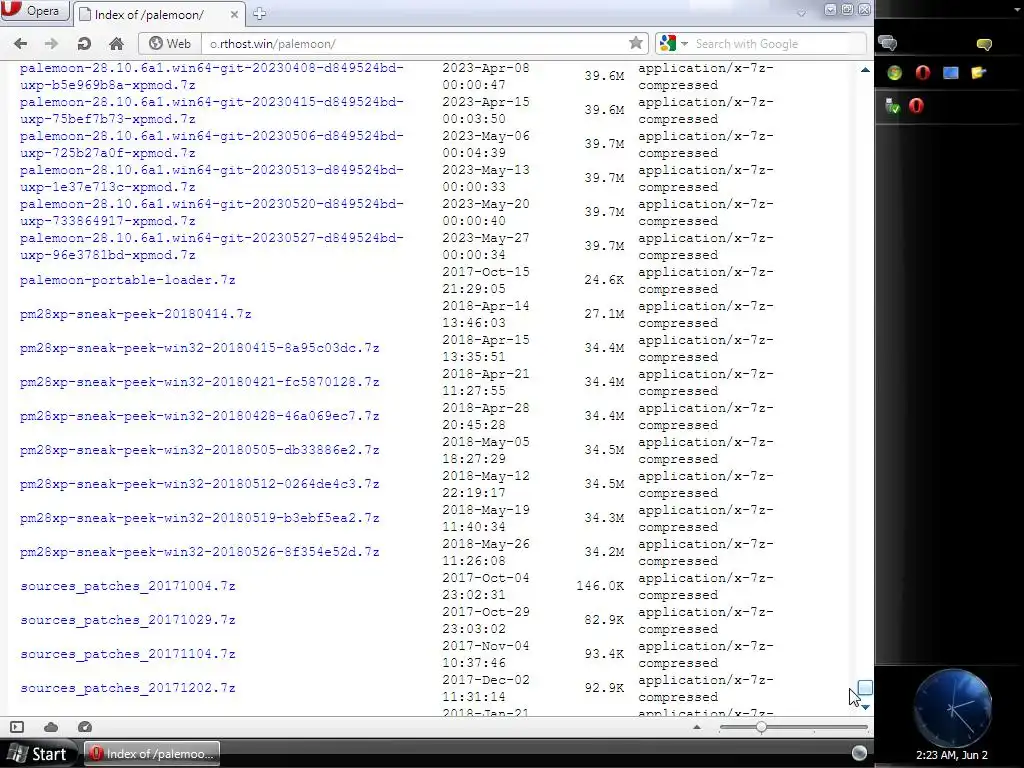Go forward to the next page
The width and height of the screenshot is (1024, 768).
[x=51, y=44]
